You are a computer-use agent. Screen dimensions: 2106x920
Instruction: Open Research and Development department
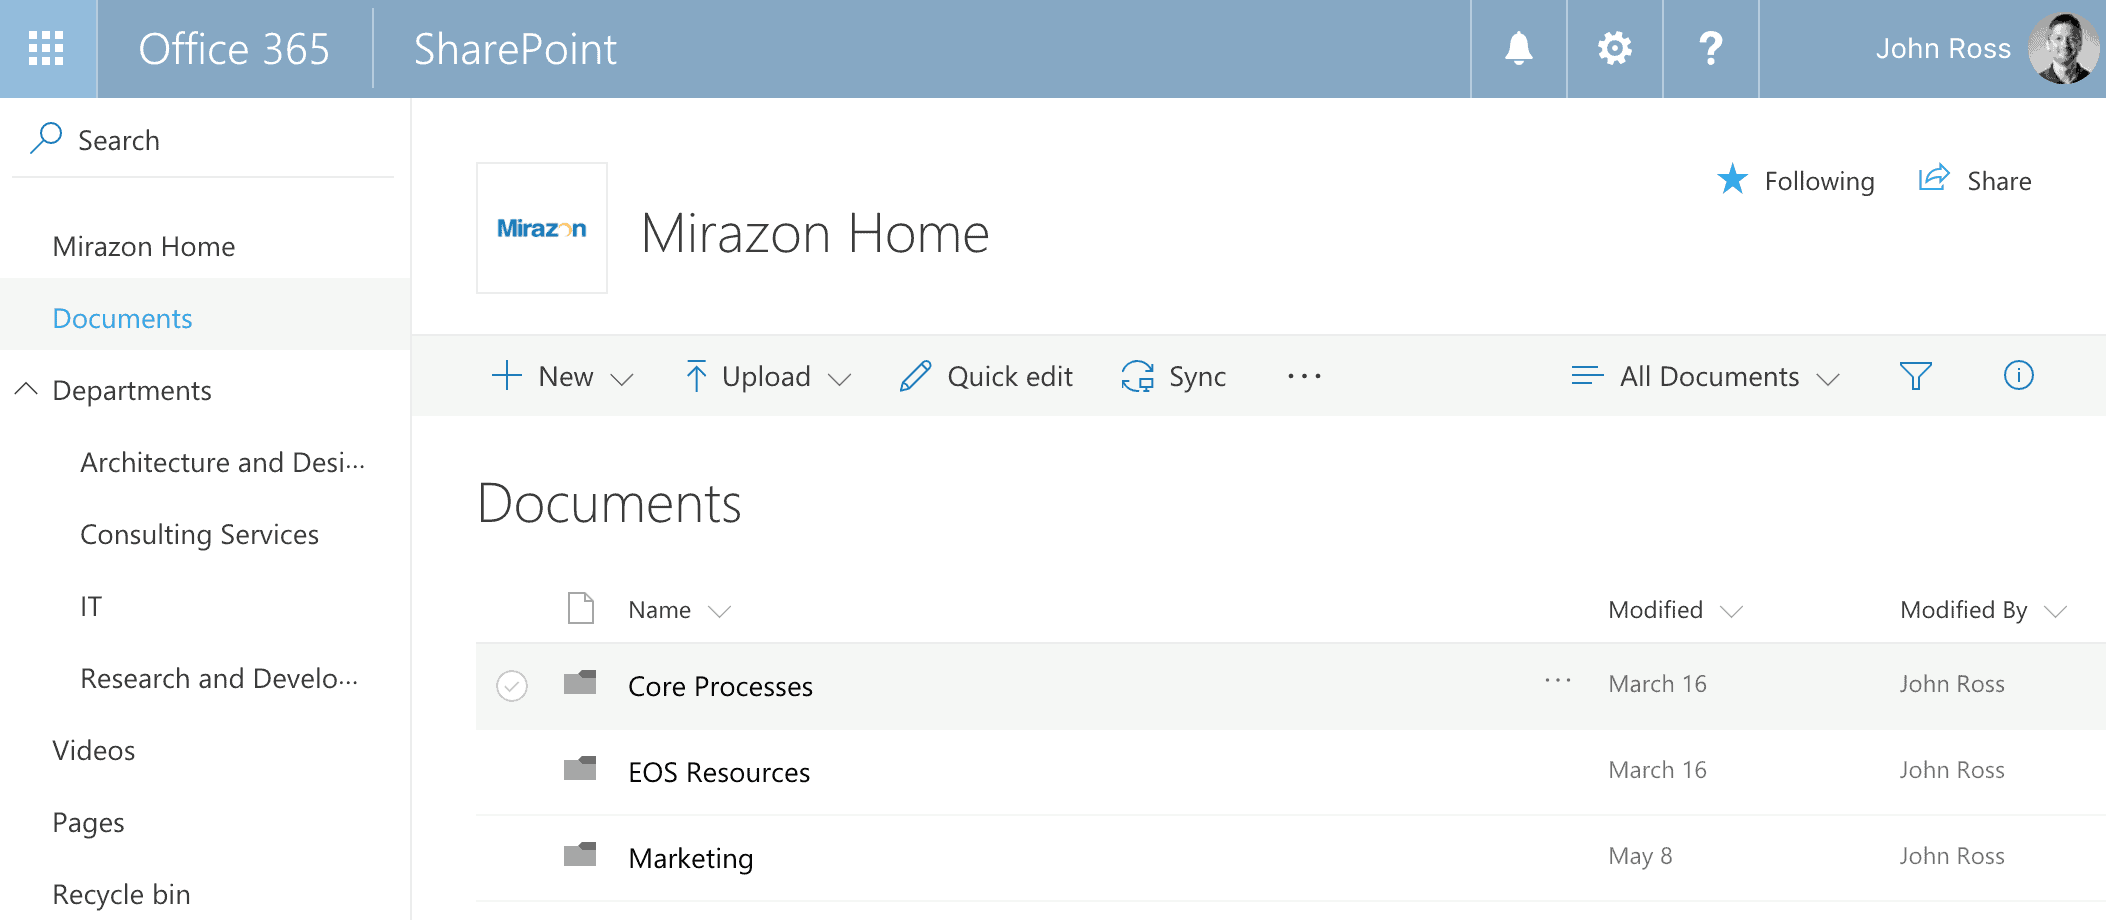click(x=219, y=678)
